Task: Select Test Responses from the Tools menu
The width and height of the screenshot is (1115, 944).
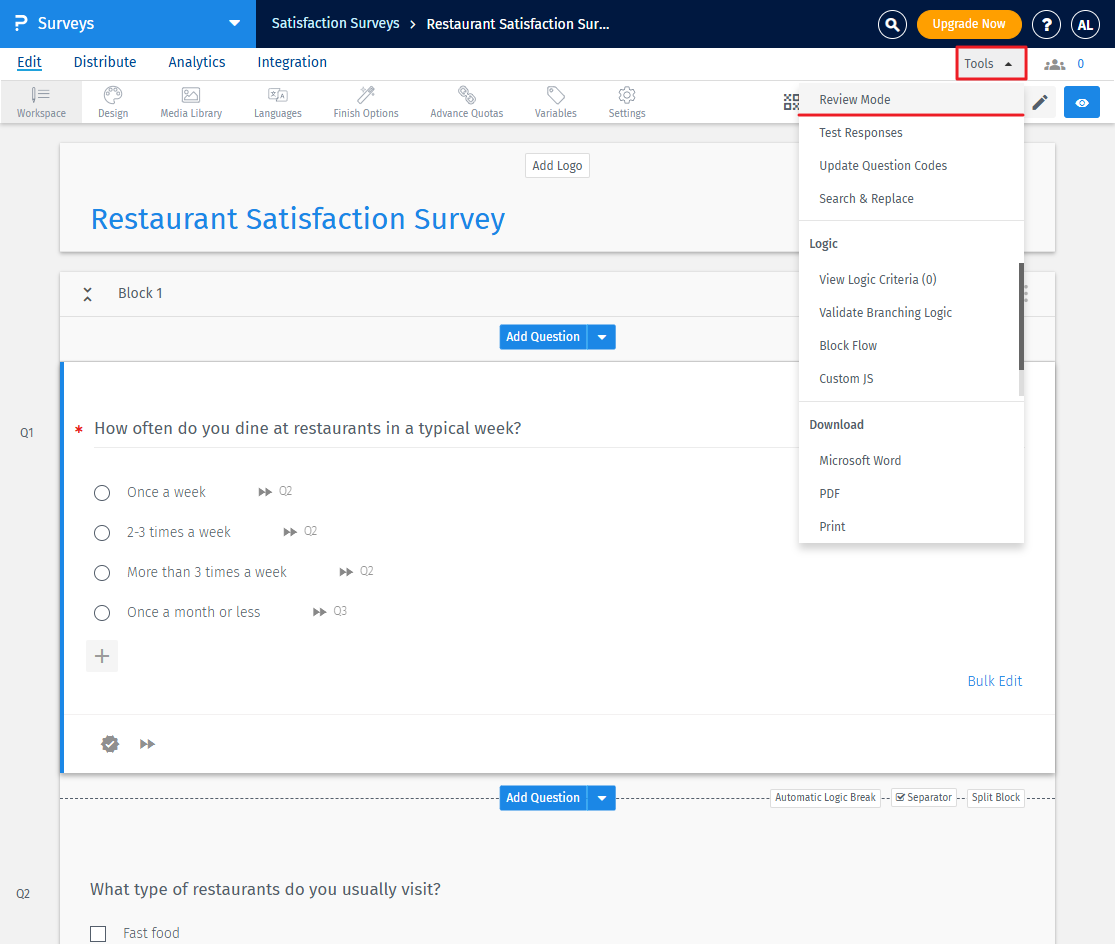Action: [860, 132]
